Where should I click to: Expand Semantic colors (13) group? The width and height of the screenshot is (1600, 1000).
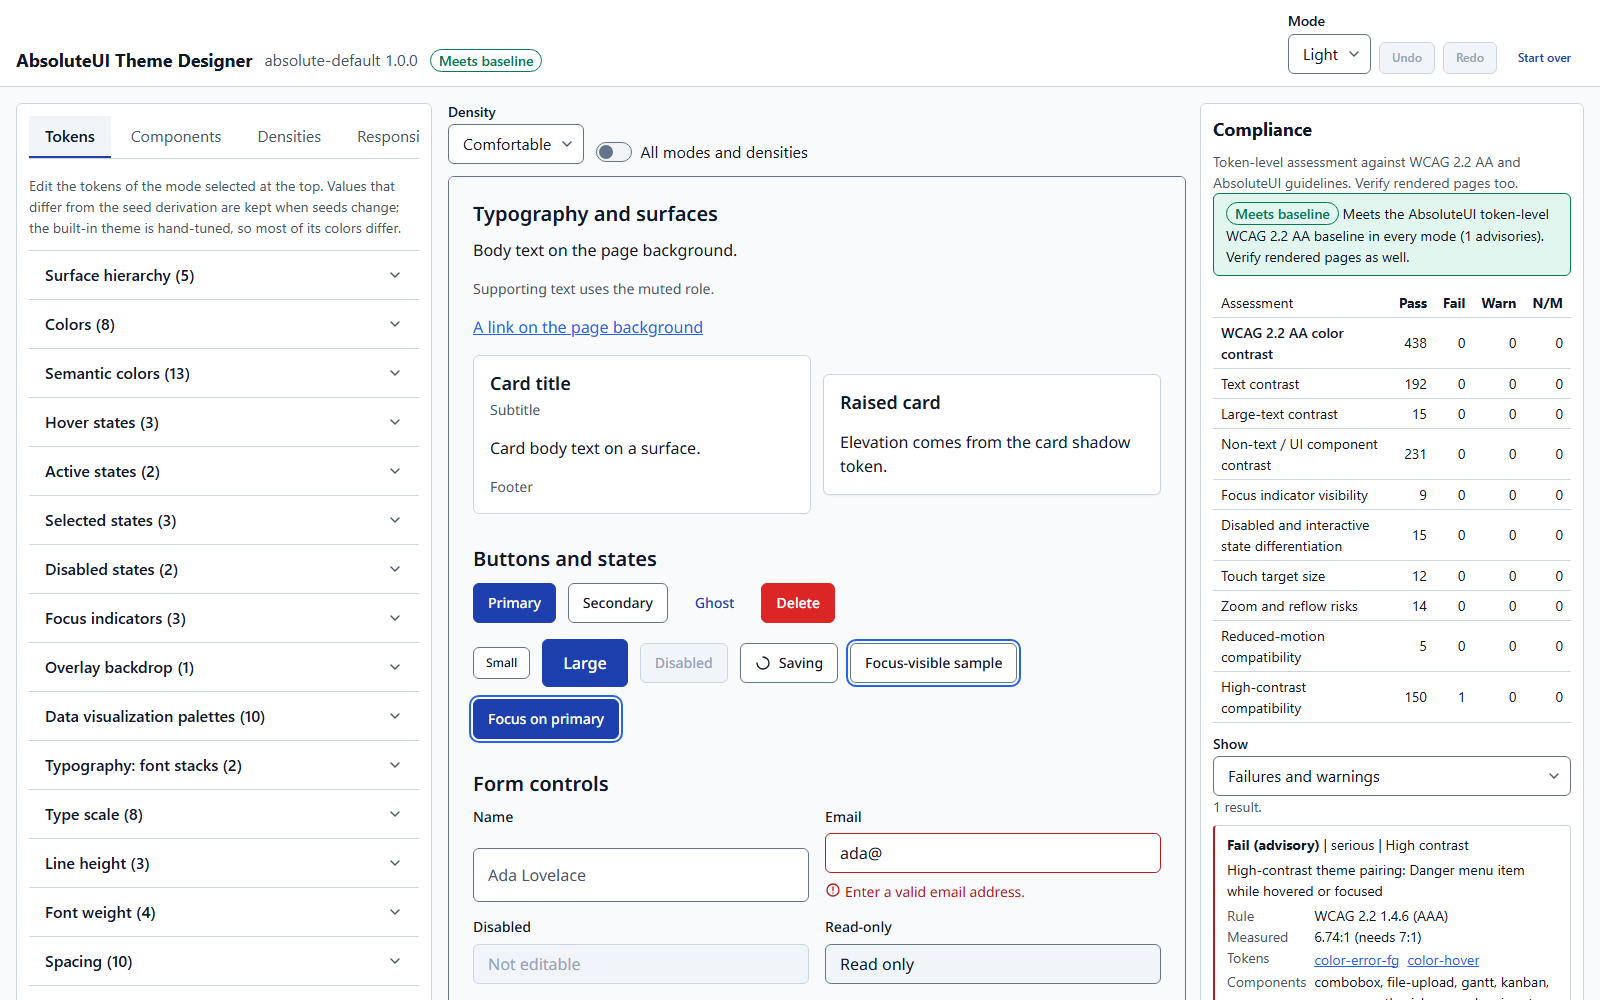pos(224,373)
